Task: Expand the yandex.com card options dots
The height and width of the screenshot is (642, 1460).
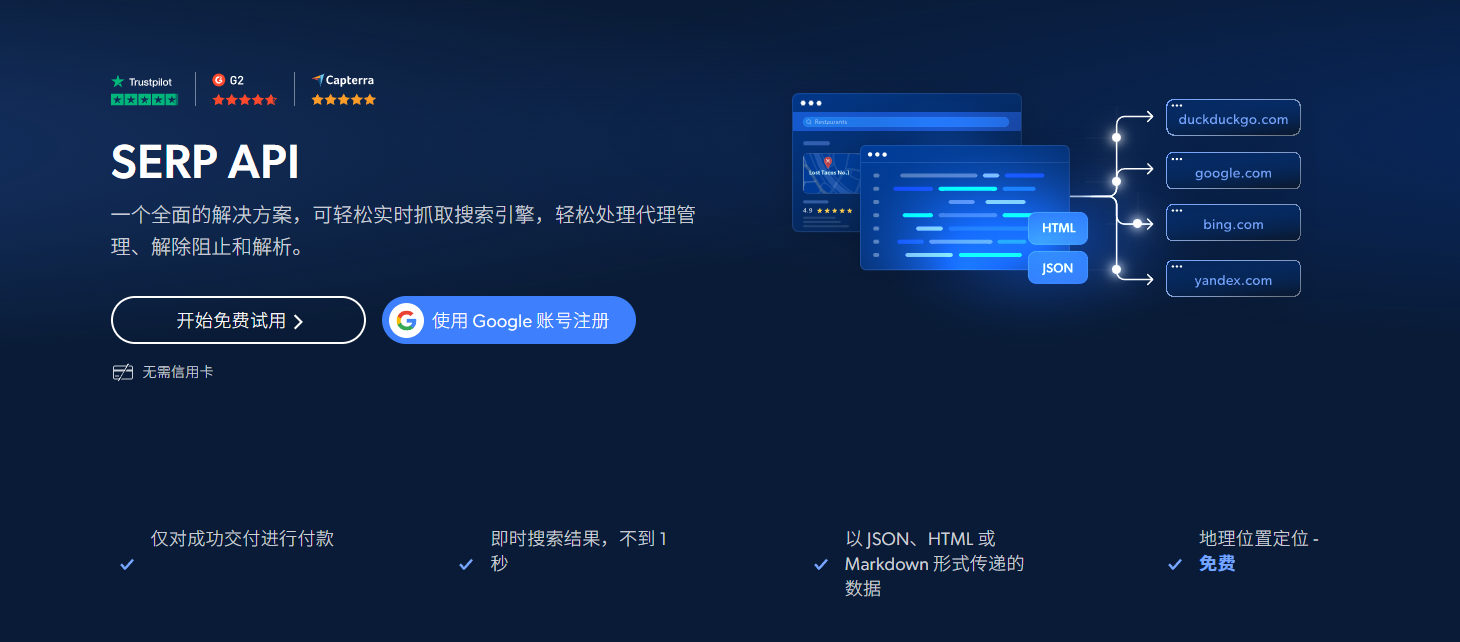Action: point(1177,264)
